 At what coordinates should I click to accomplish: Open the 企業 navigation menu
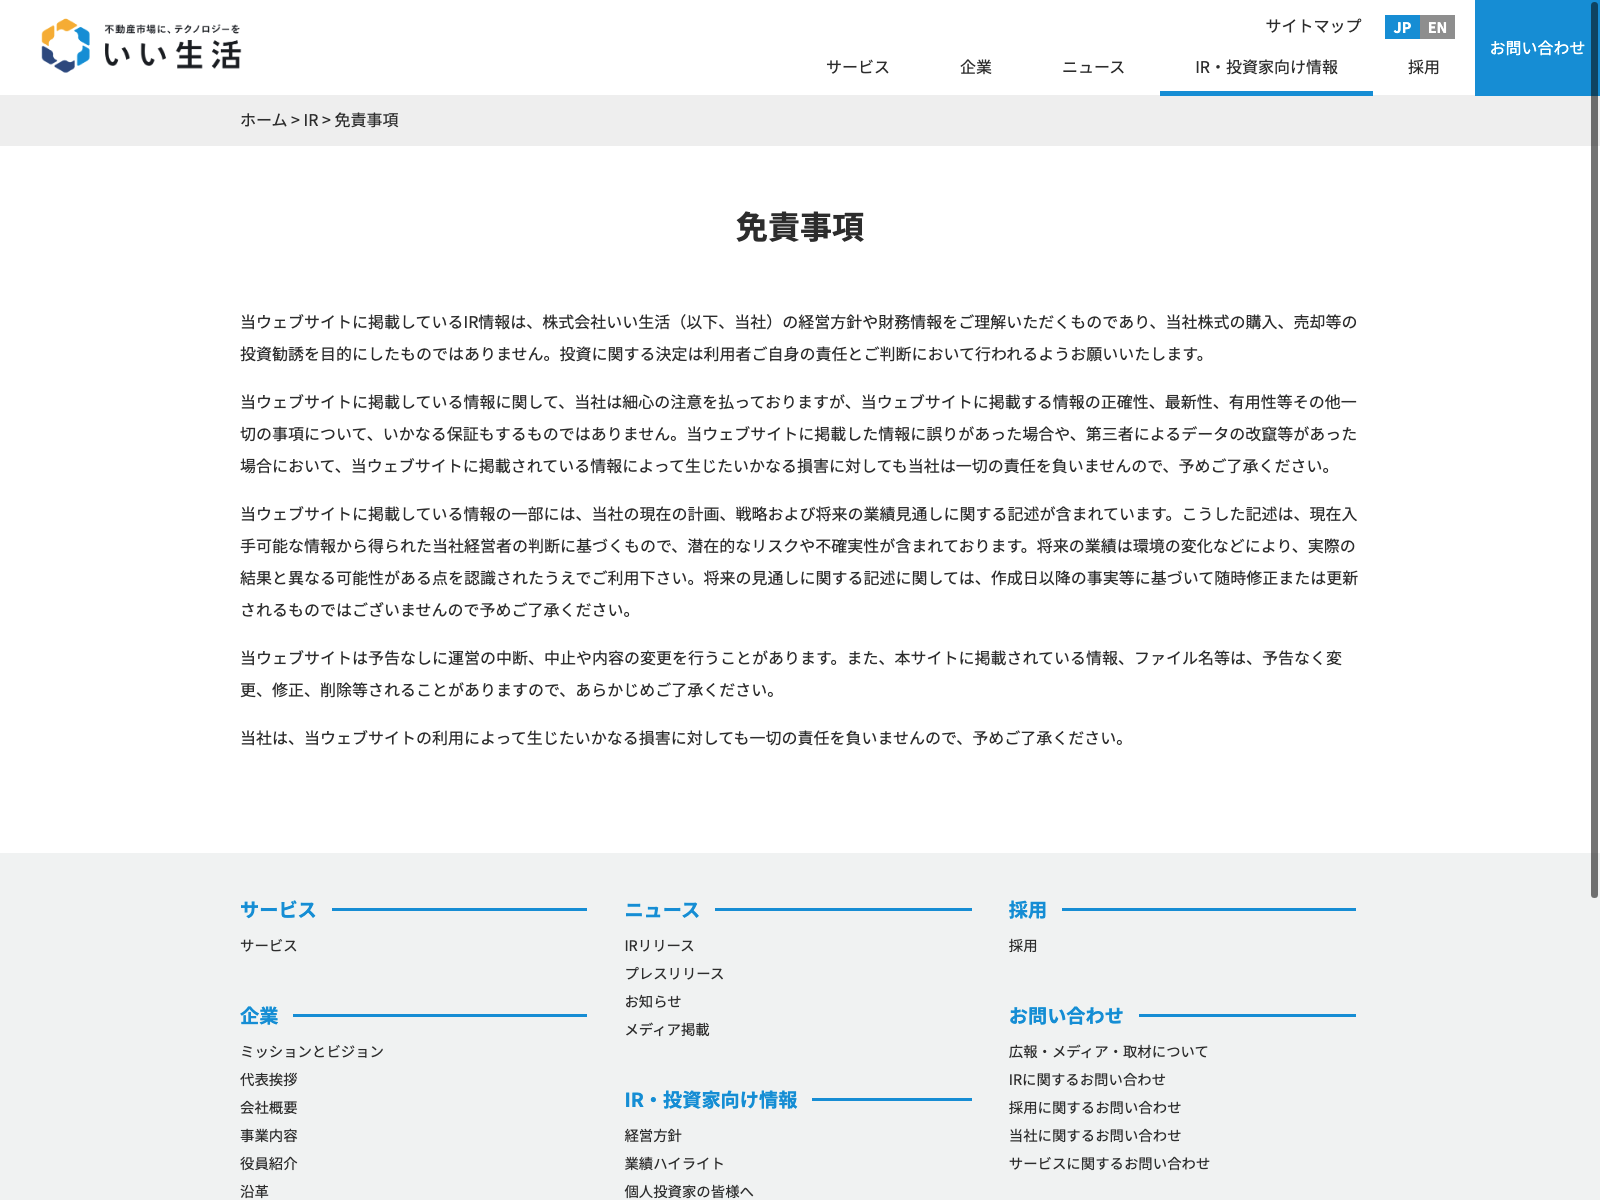click(x=975, y=67)
